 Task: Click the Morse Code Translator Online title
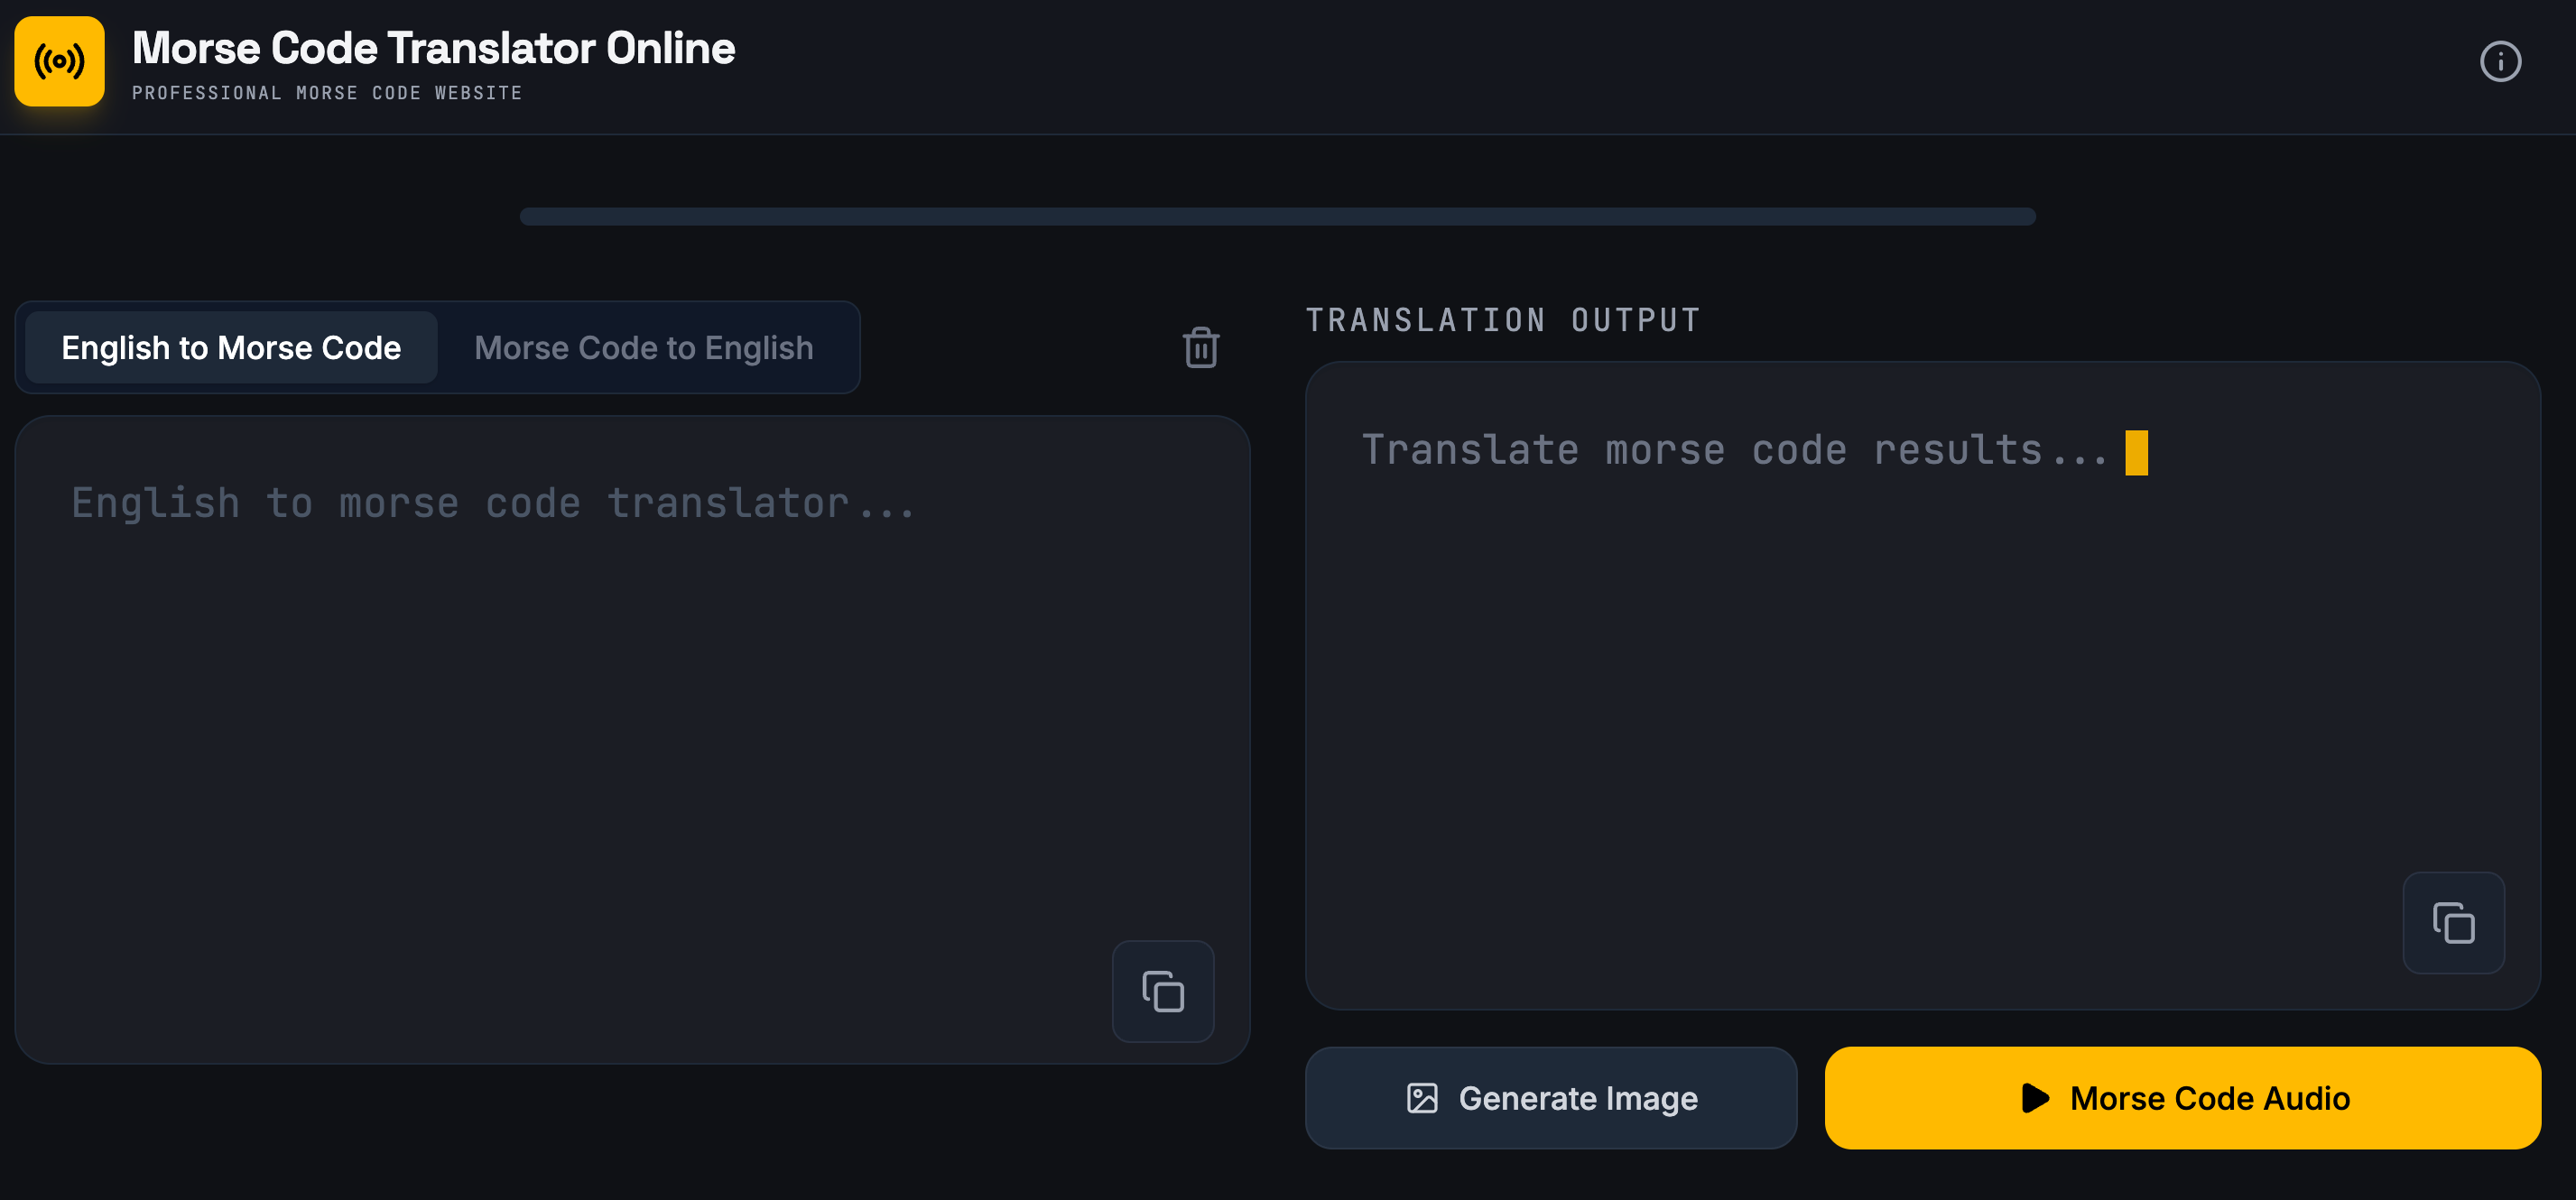click(x=433, y=48)
